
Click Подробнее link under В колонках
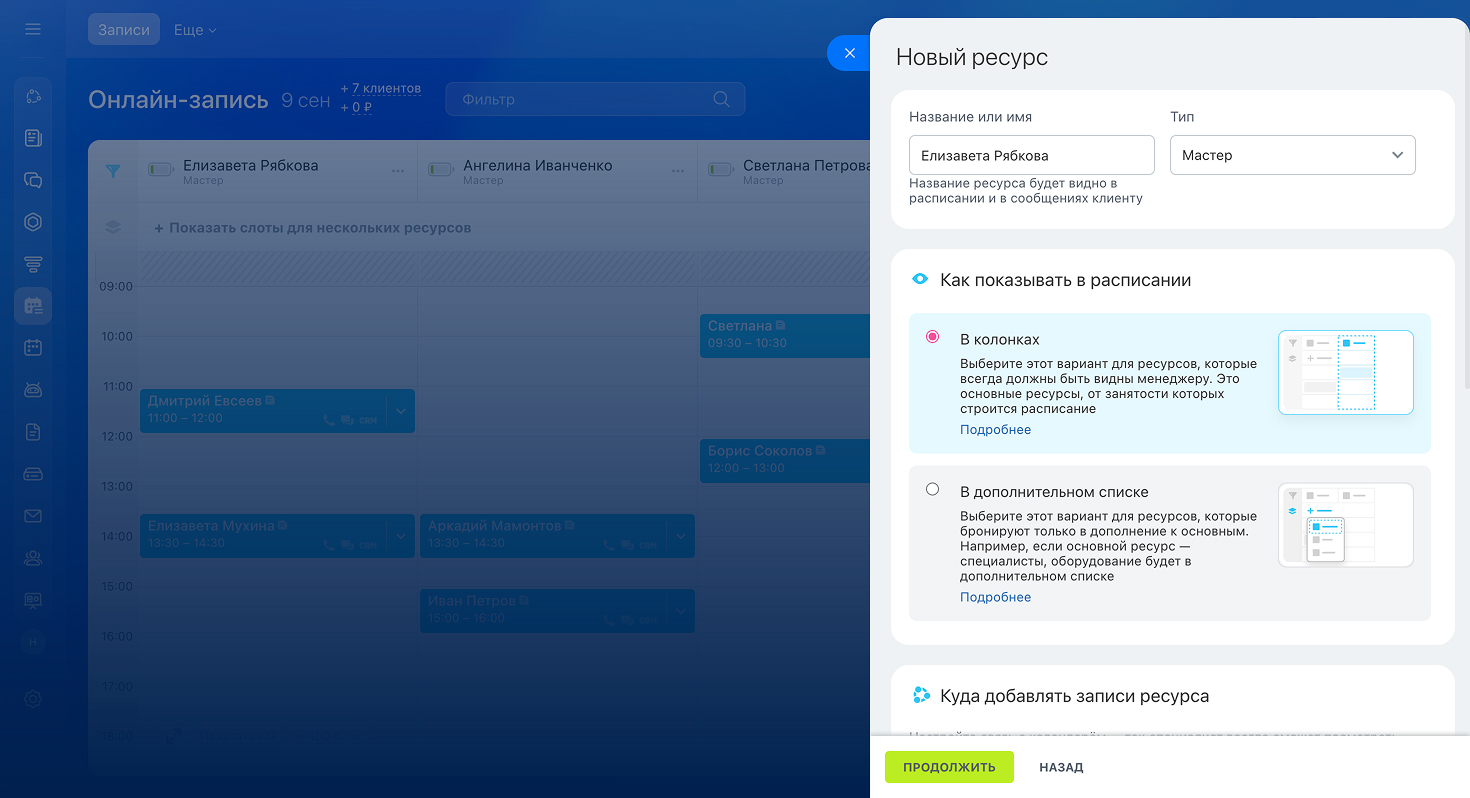coord(995,430)
